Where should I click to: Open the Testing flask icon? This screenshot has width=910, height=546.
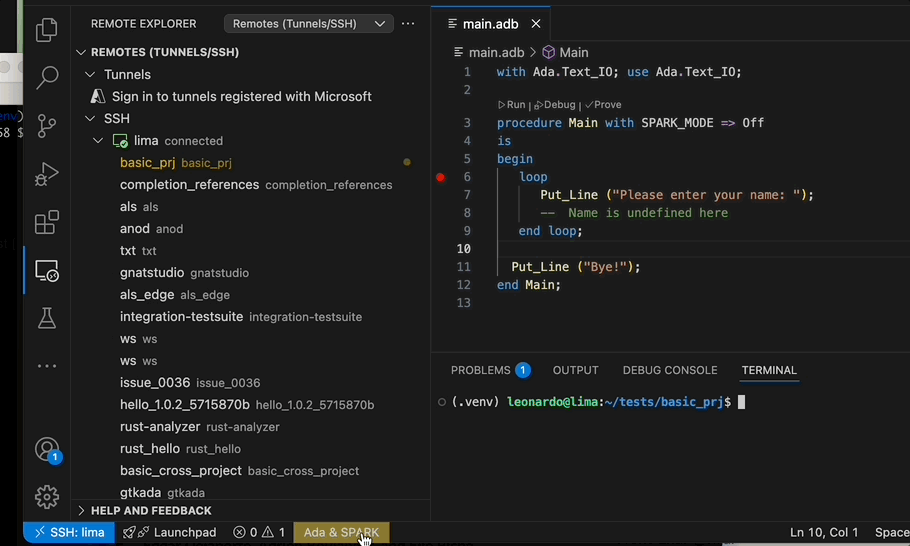tap(46, 318)
